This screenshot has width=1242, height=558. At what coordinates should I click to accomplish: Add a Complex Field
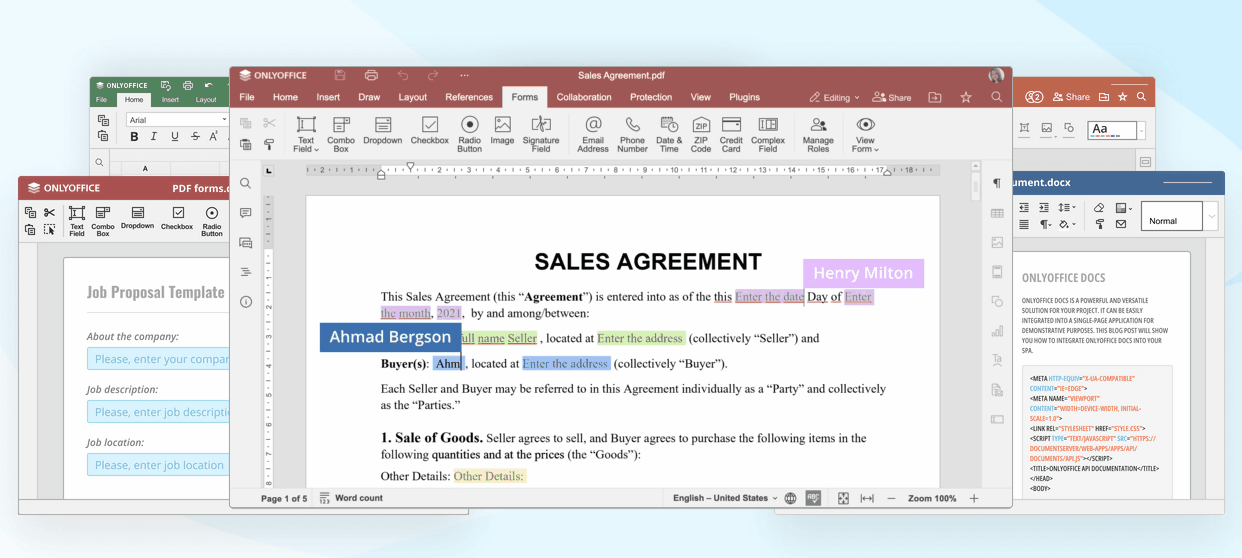pos(768,134)
